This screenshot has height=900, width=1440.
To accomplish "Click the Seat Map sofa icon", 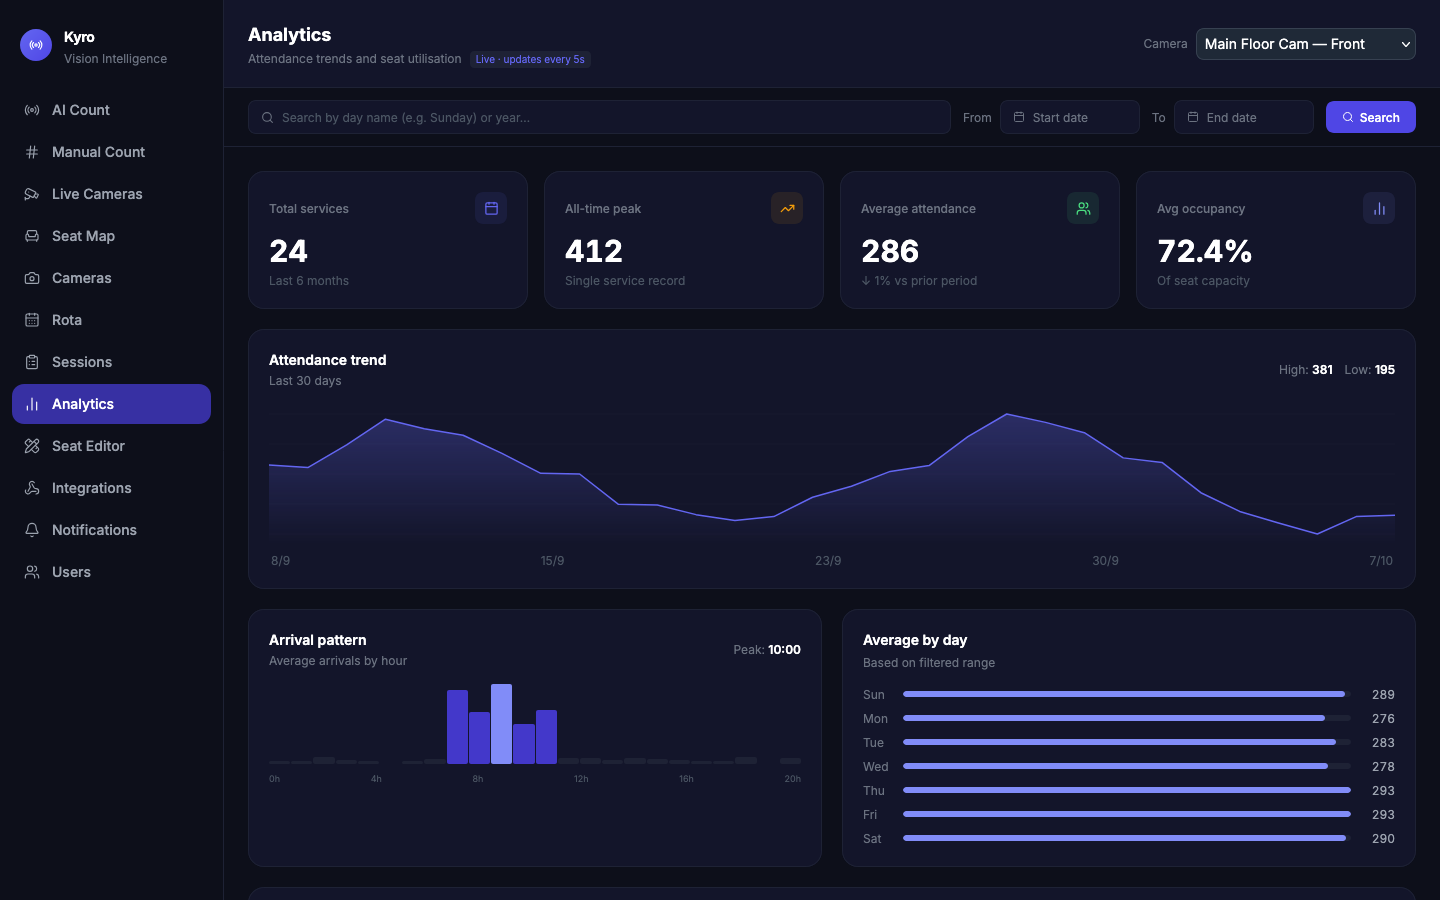I will pos(32,236).
